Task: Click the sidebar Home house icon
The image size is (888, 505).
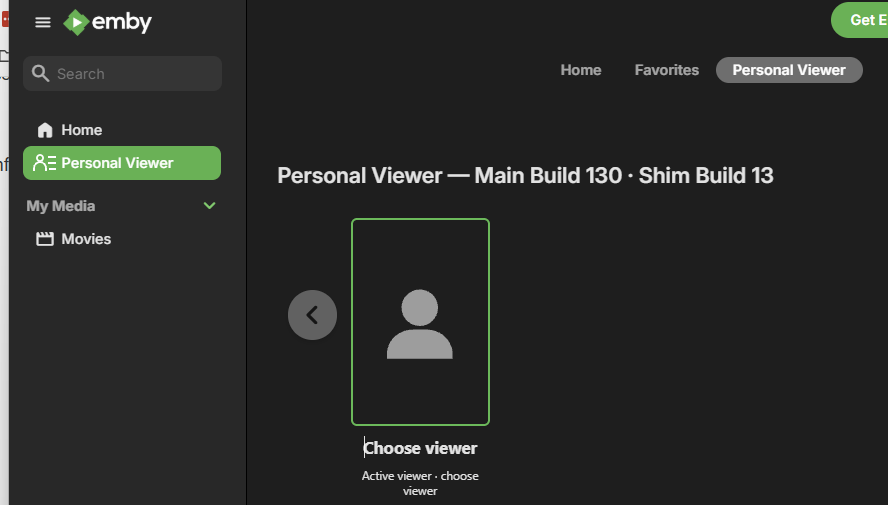Action: 45,130
